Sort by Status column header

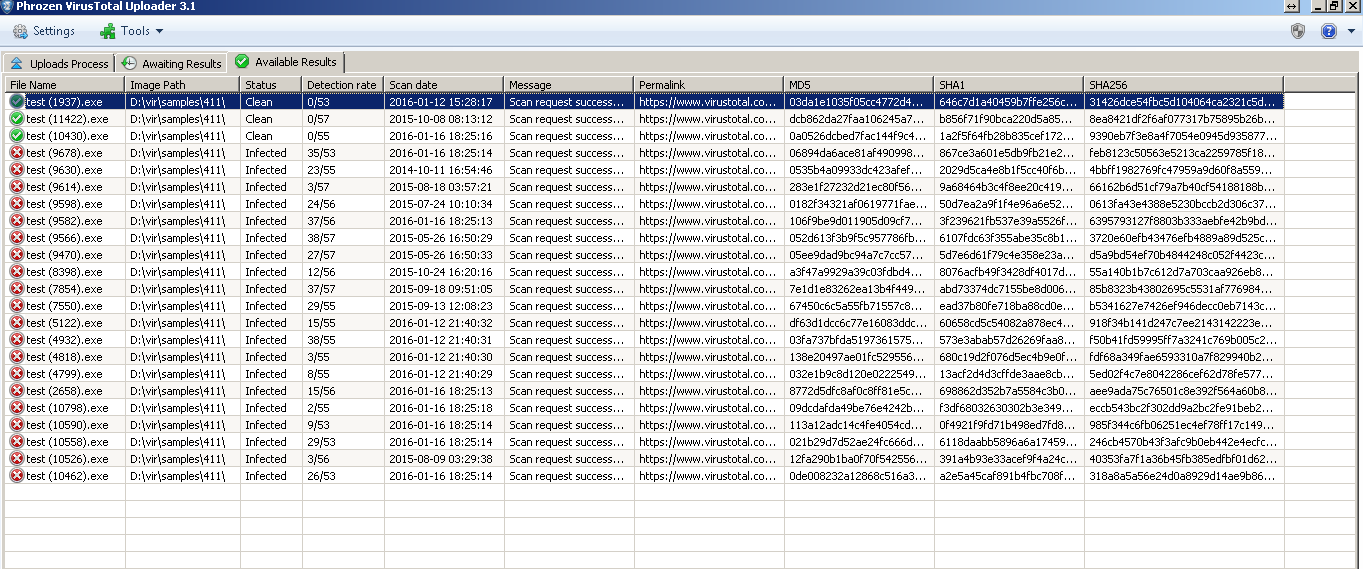272,85
